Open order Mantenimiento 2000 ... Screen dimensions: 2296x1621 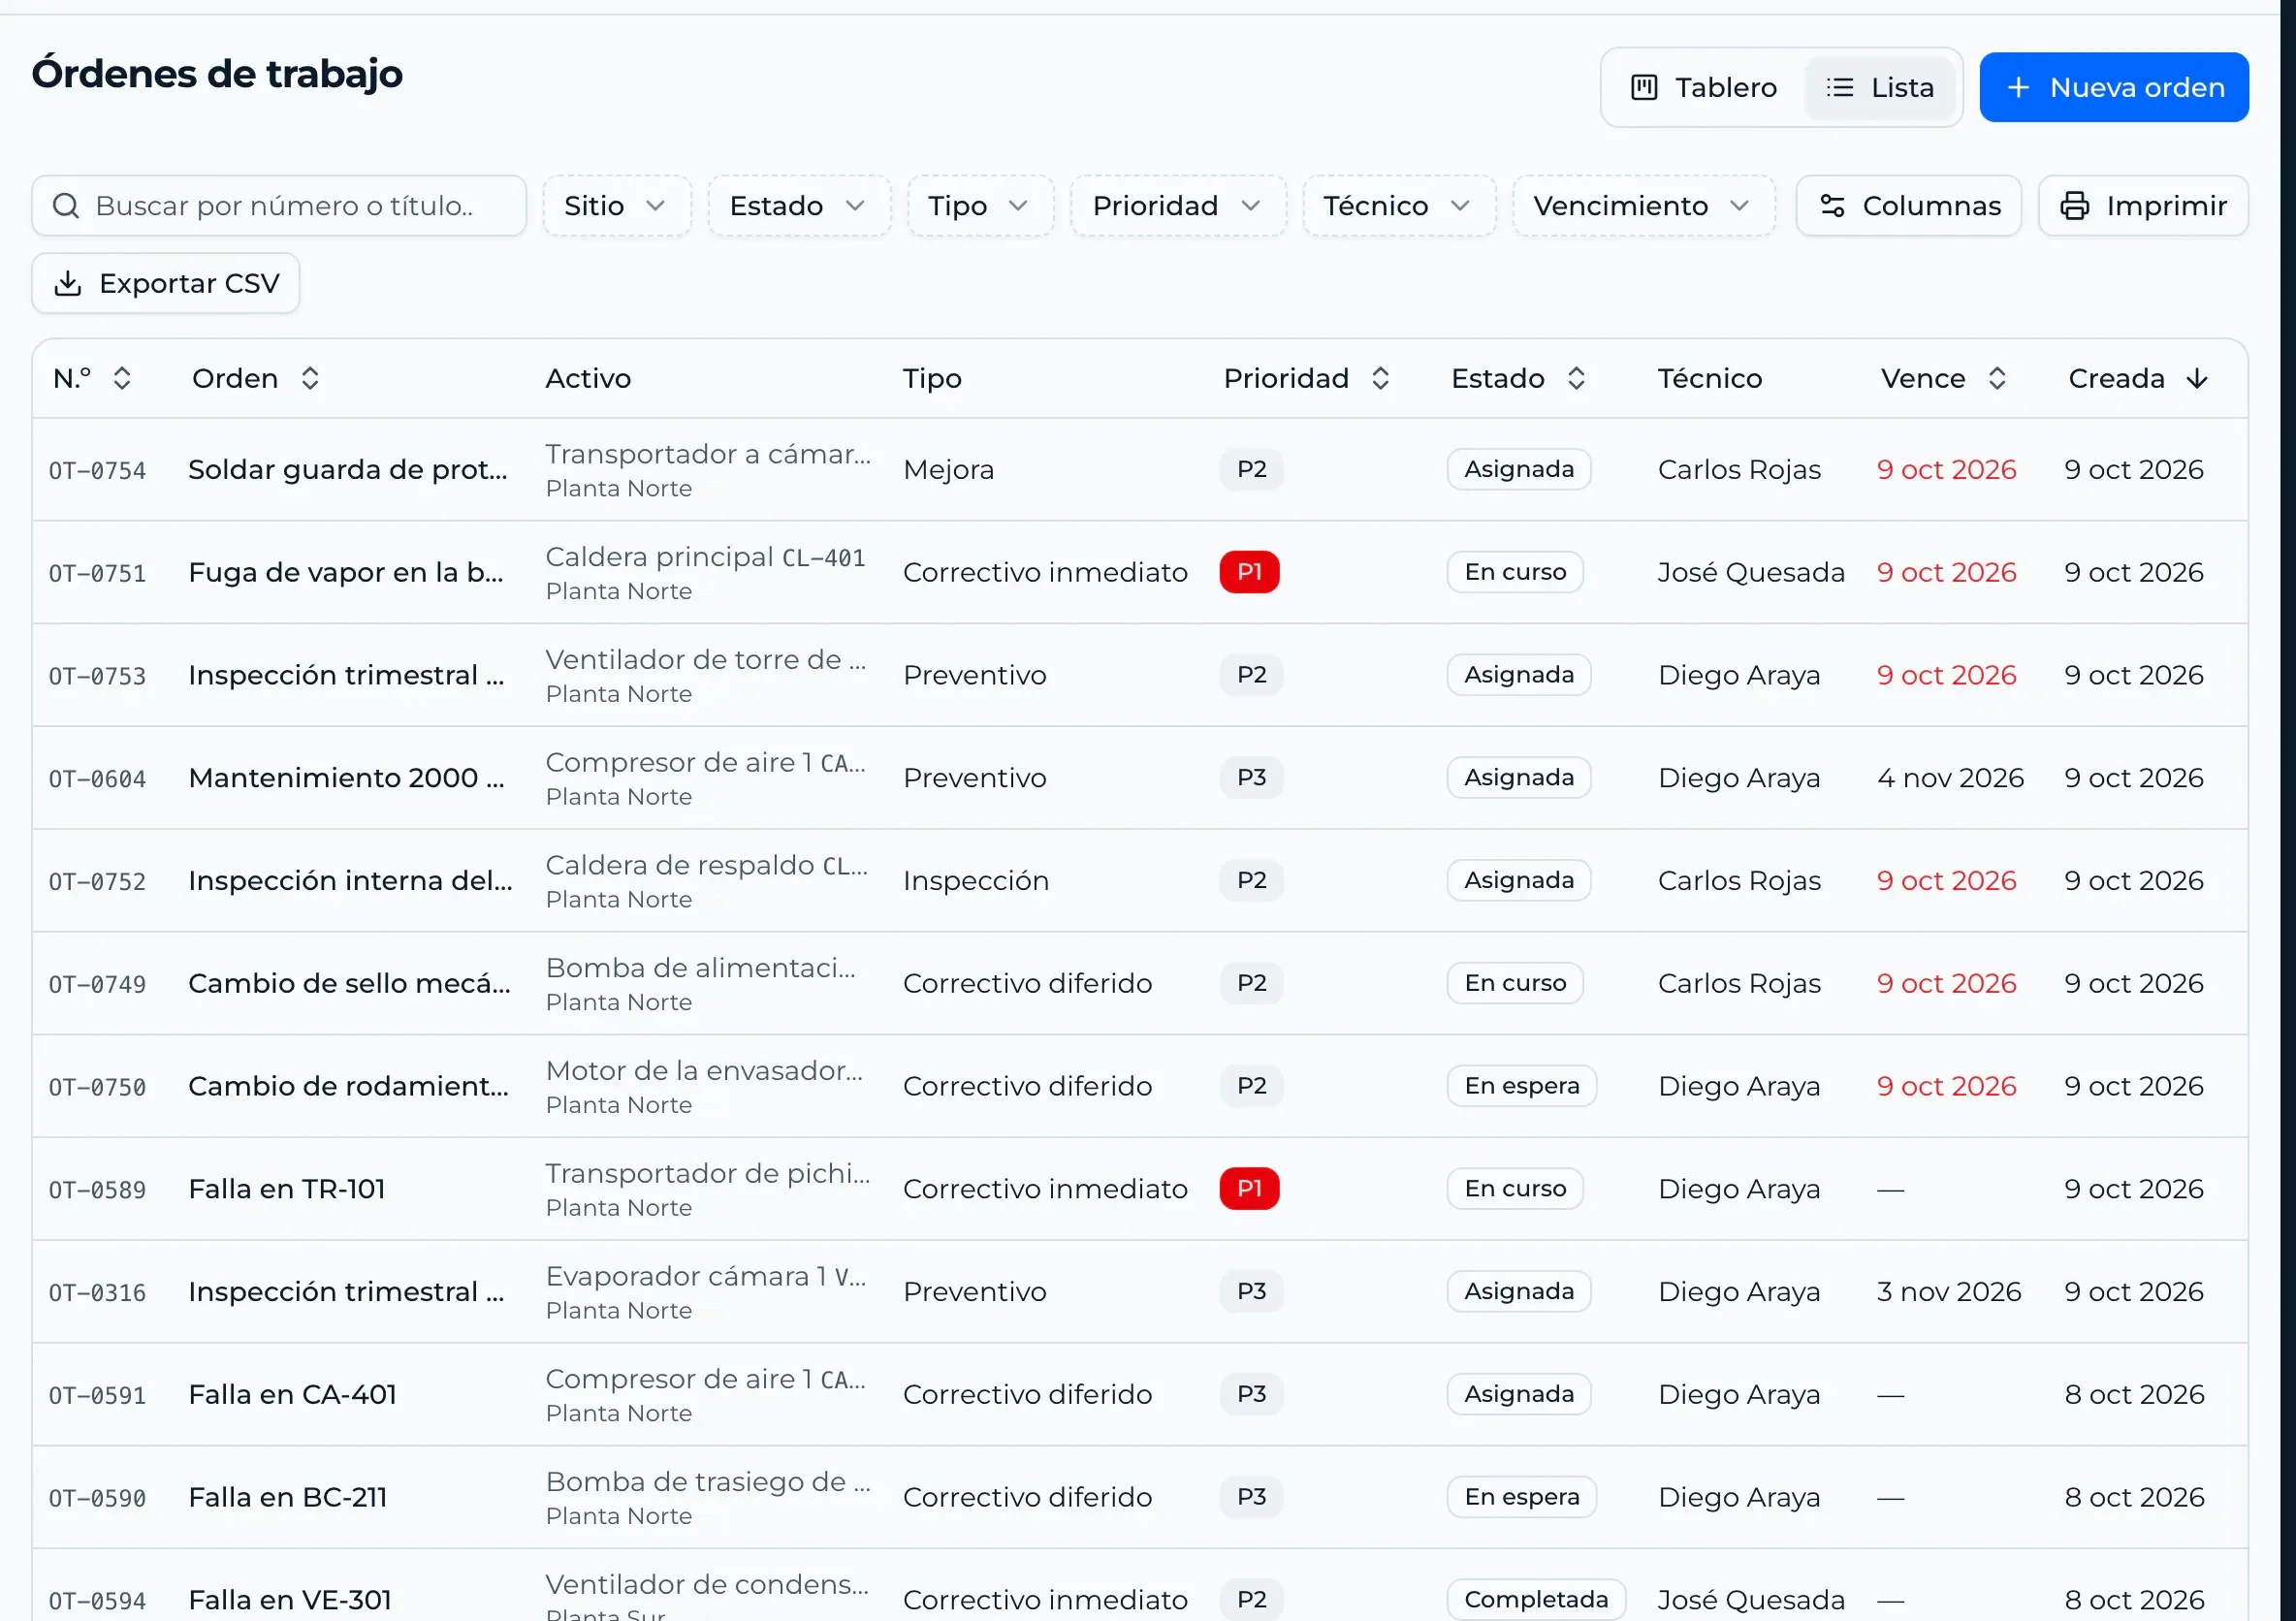pyautogui.click(x=346, y=778)
